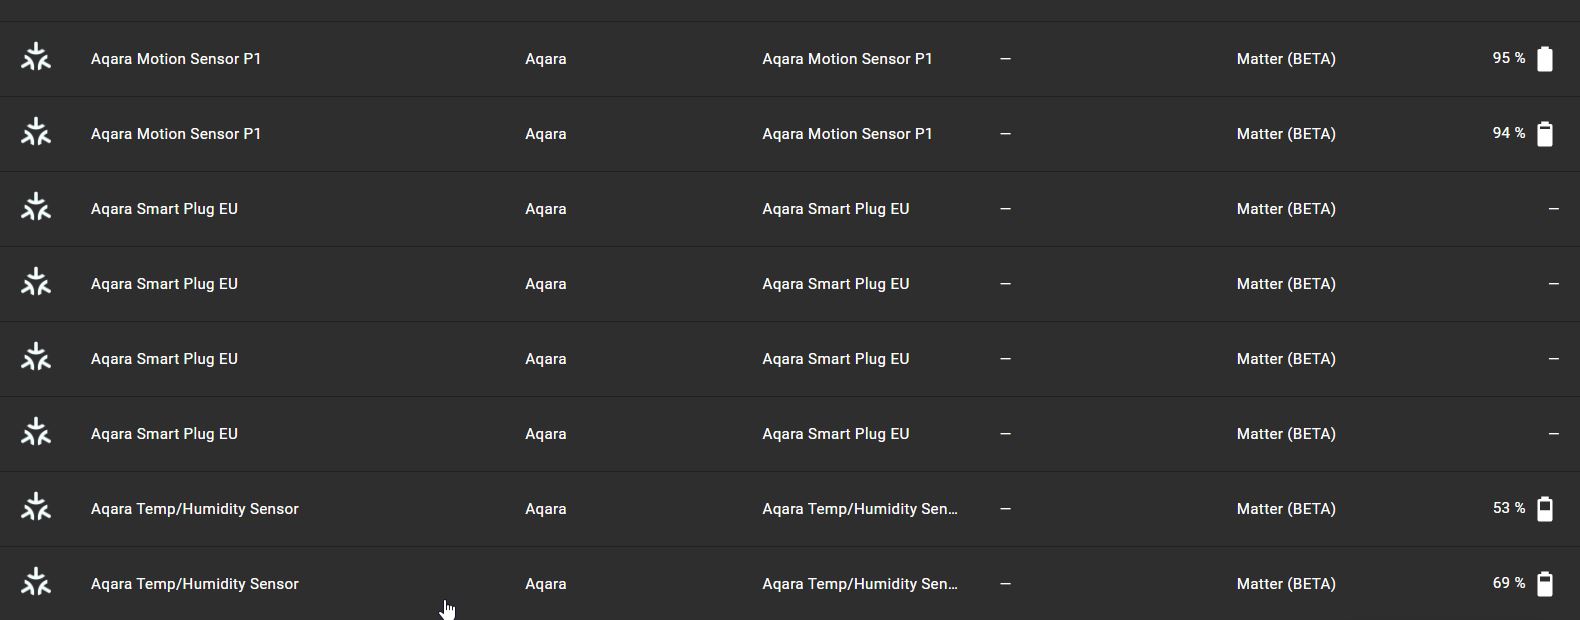Click the Matter icon in the 69 % battery row

[36, 582]
